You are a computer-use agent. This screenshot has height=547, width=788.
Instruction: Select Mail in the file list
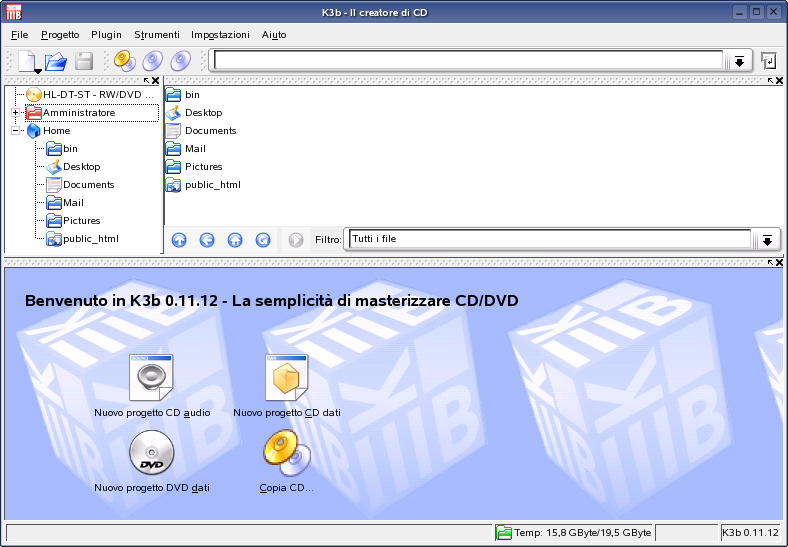coord(186,149)
